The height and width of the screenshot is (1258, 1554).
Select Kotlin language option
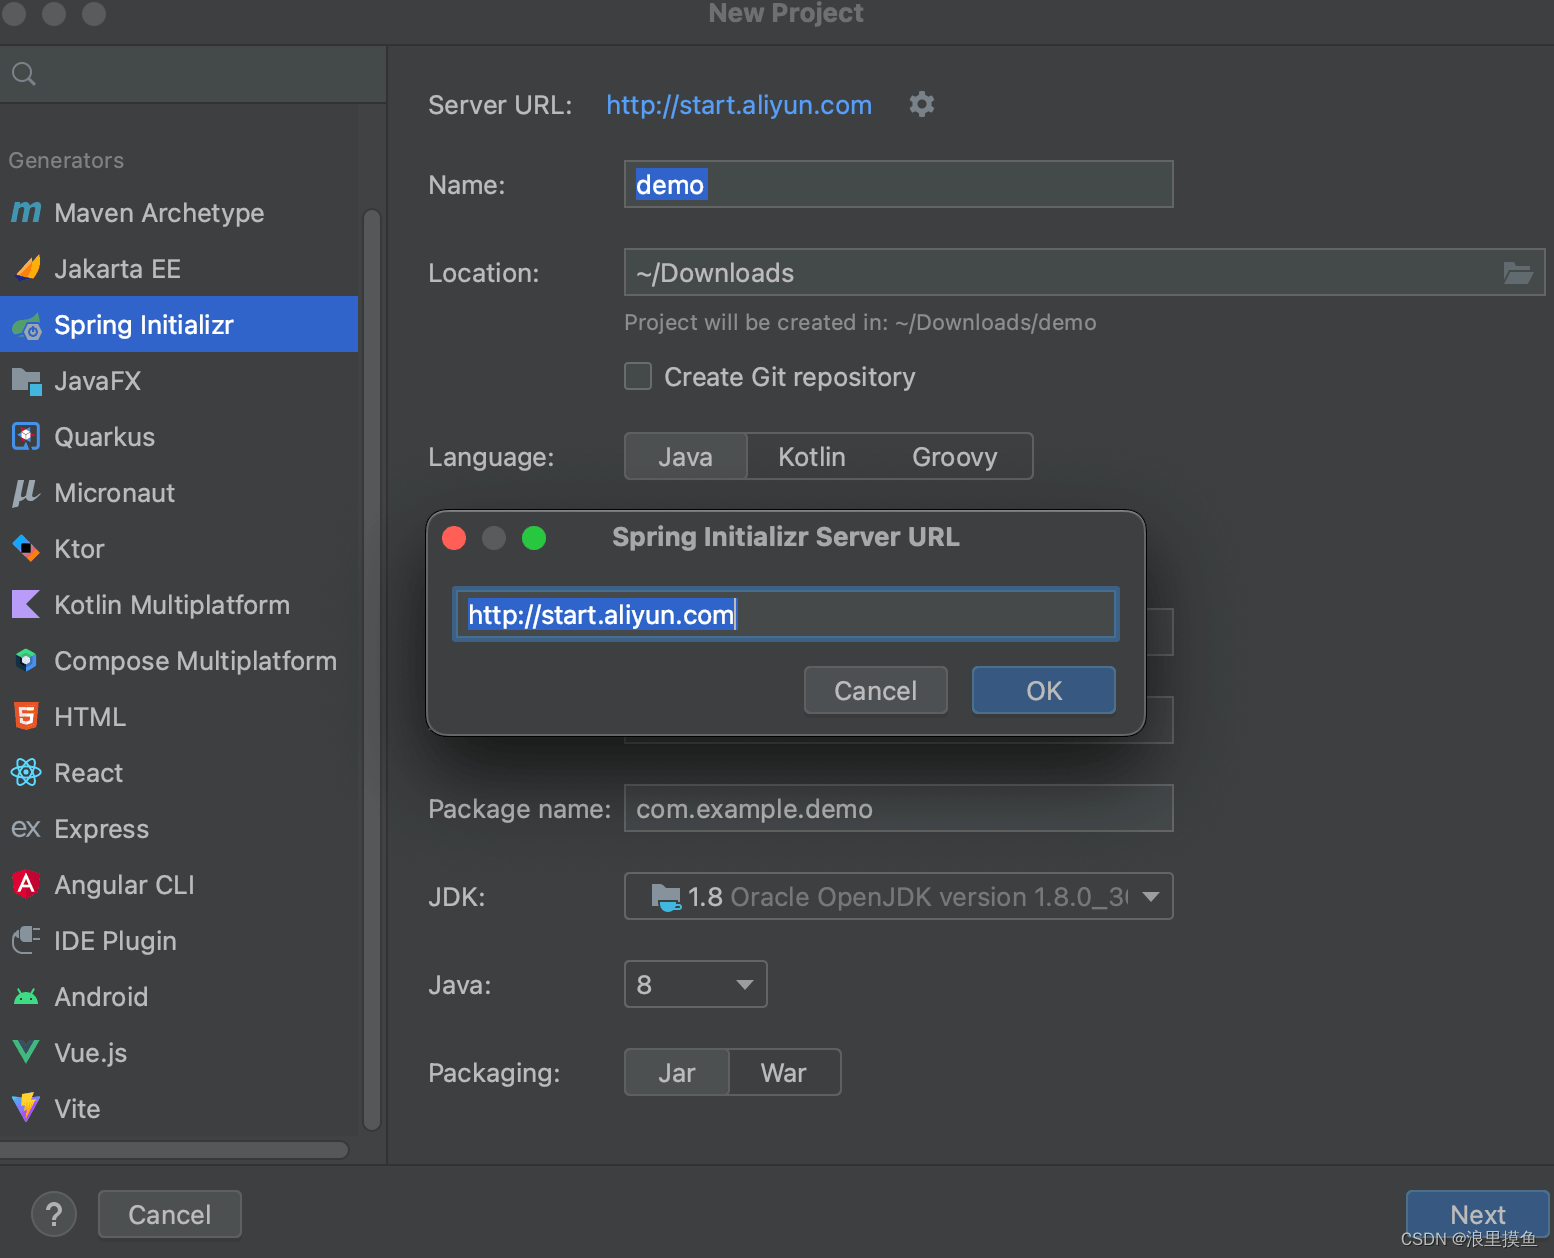812,456
